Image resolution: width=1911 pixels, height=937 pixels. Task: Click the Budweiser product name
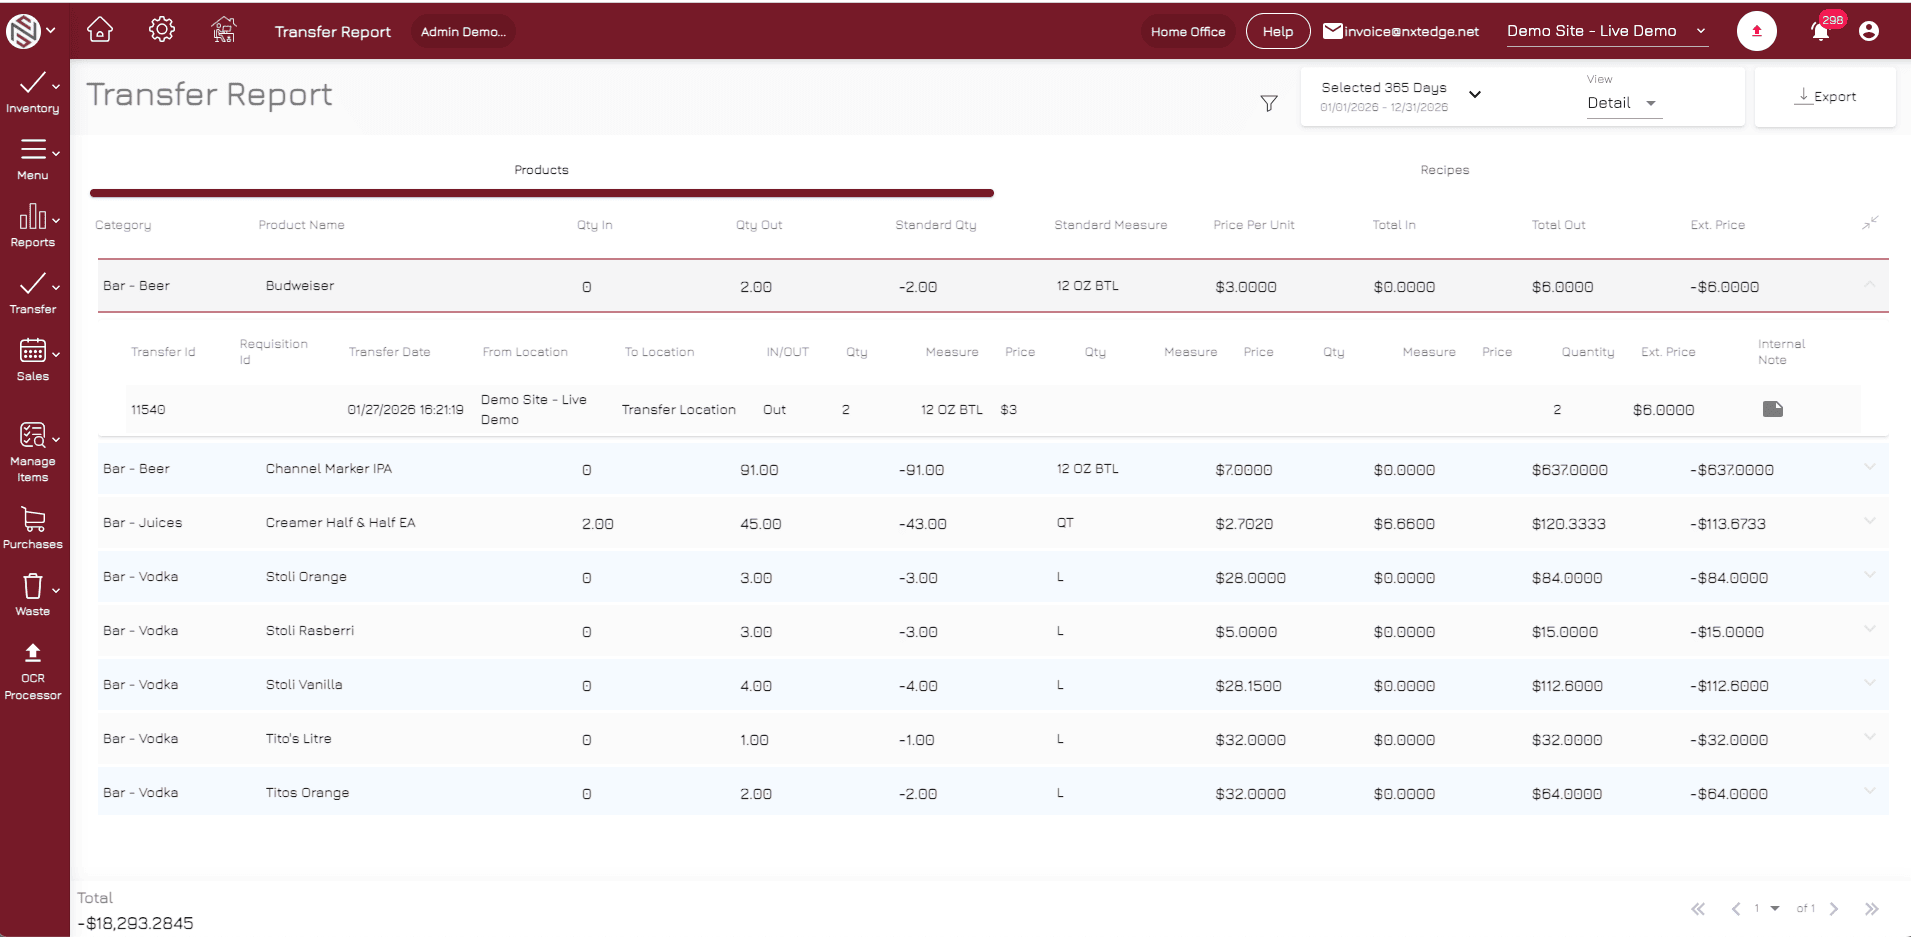[300, 286]
